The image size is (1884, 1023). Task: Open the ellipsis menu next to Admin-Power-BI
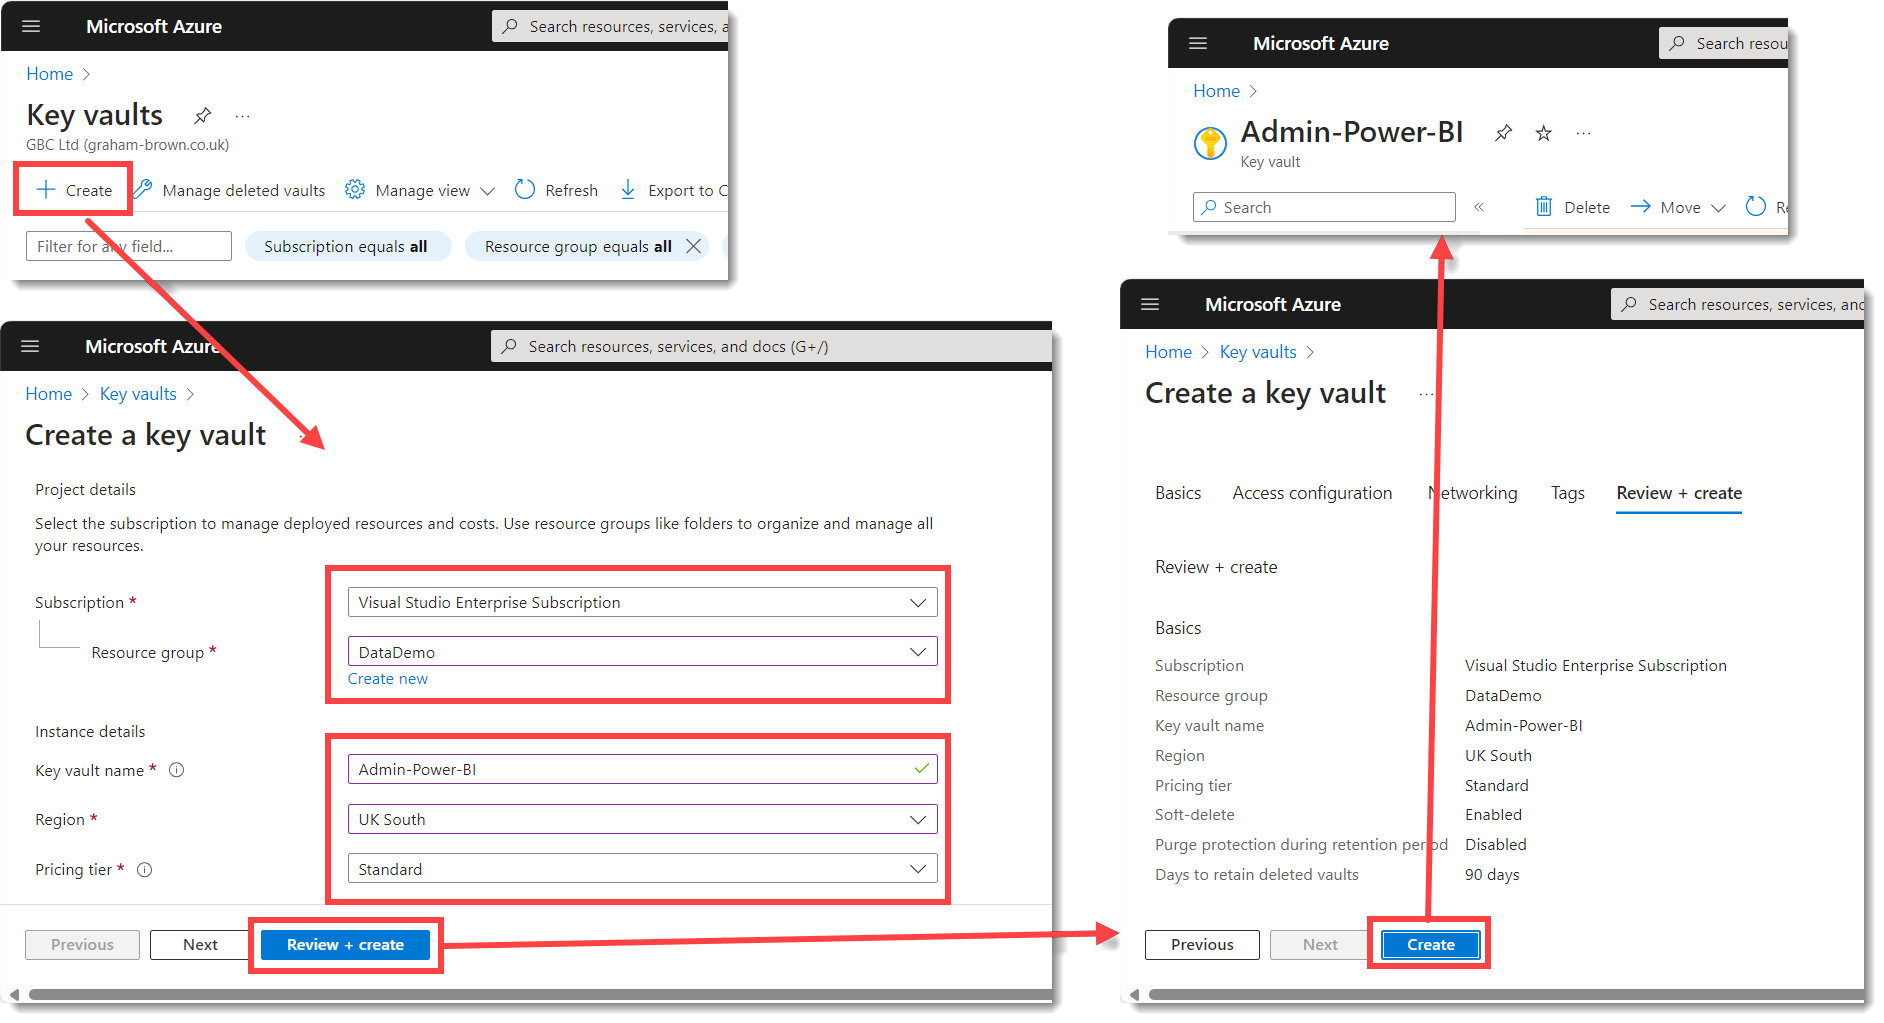click(x=1583, y=132)
